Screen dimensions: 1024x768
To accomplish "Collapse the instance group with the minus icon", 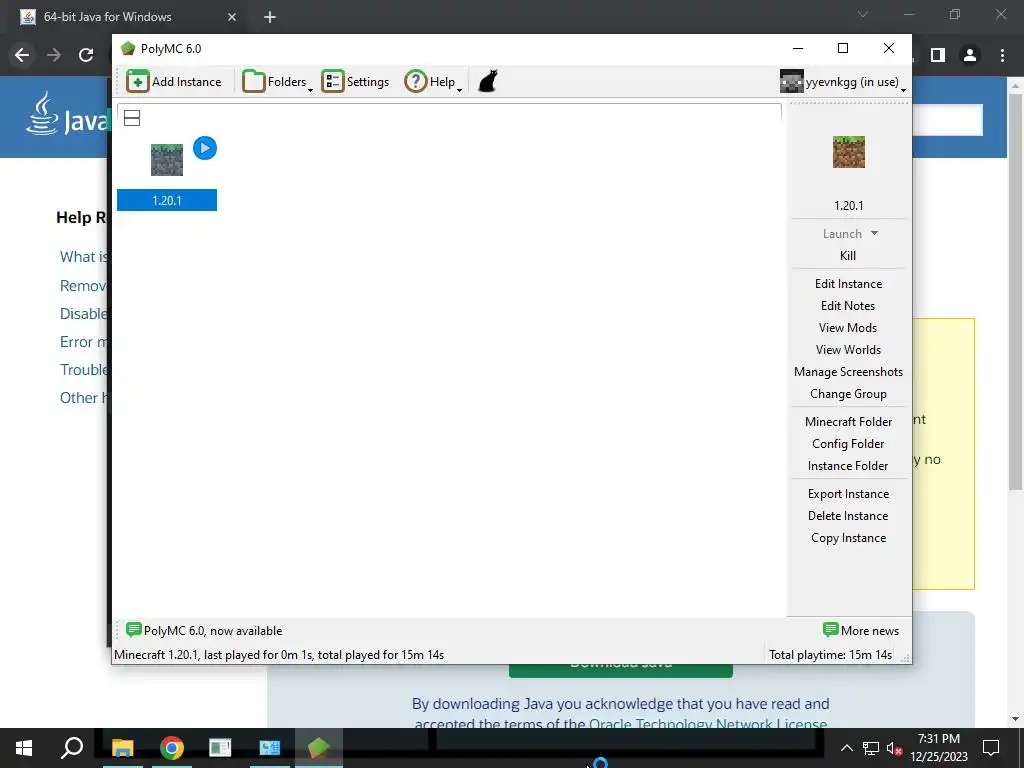I will click(132, 118).
